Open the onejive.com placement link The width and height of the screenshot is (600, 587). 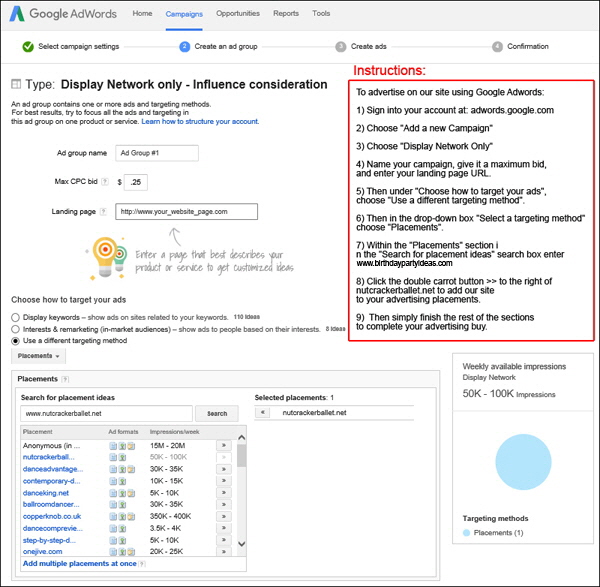[x=42, y=552]
